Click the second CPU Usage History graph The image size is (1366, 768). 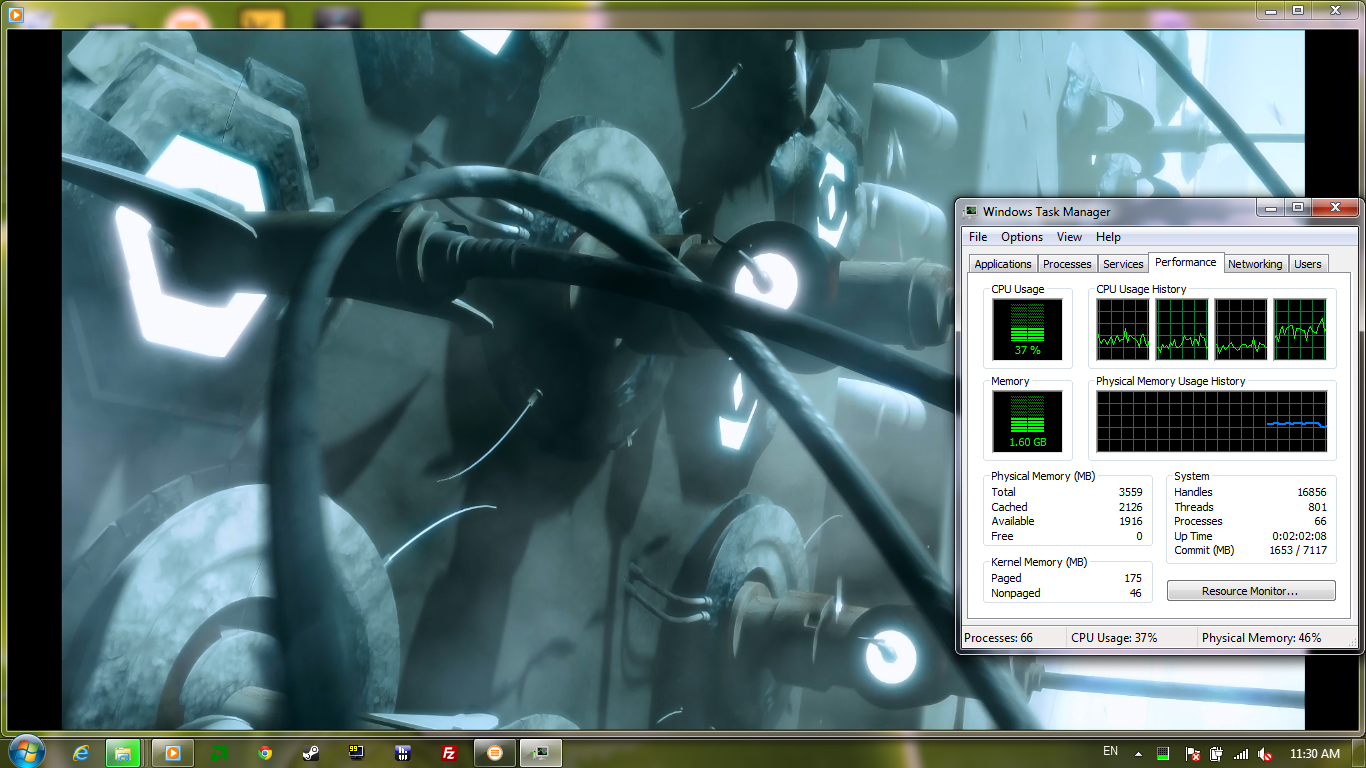[1182, 329]
